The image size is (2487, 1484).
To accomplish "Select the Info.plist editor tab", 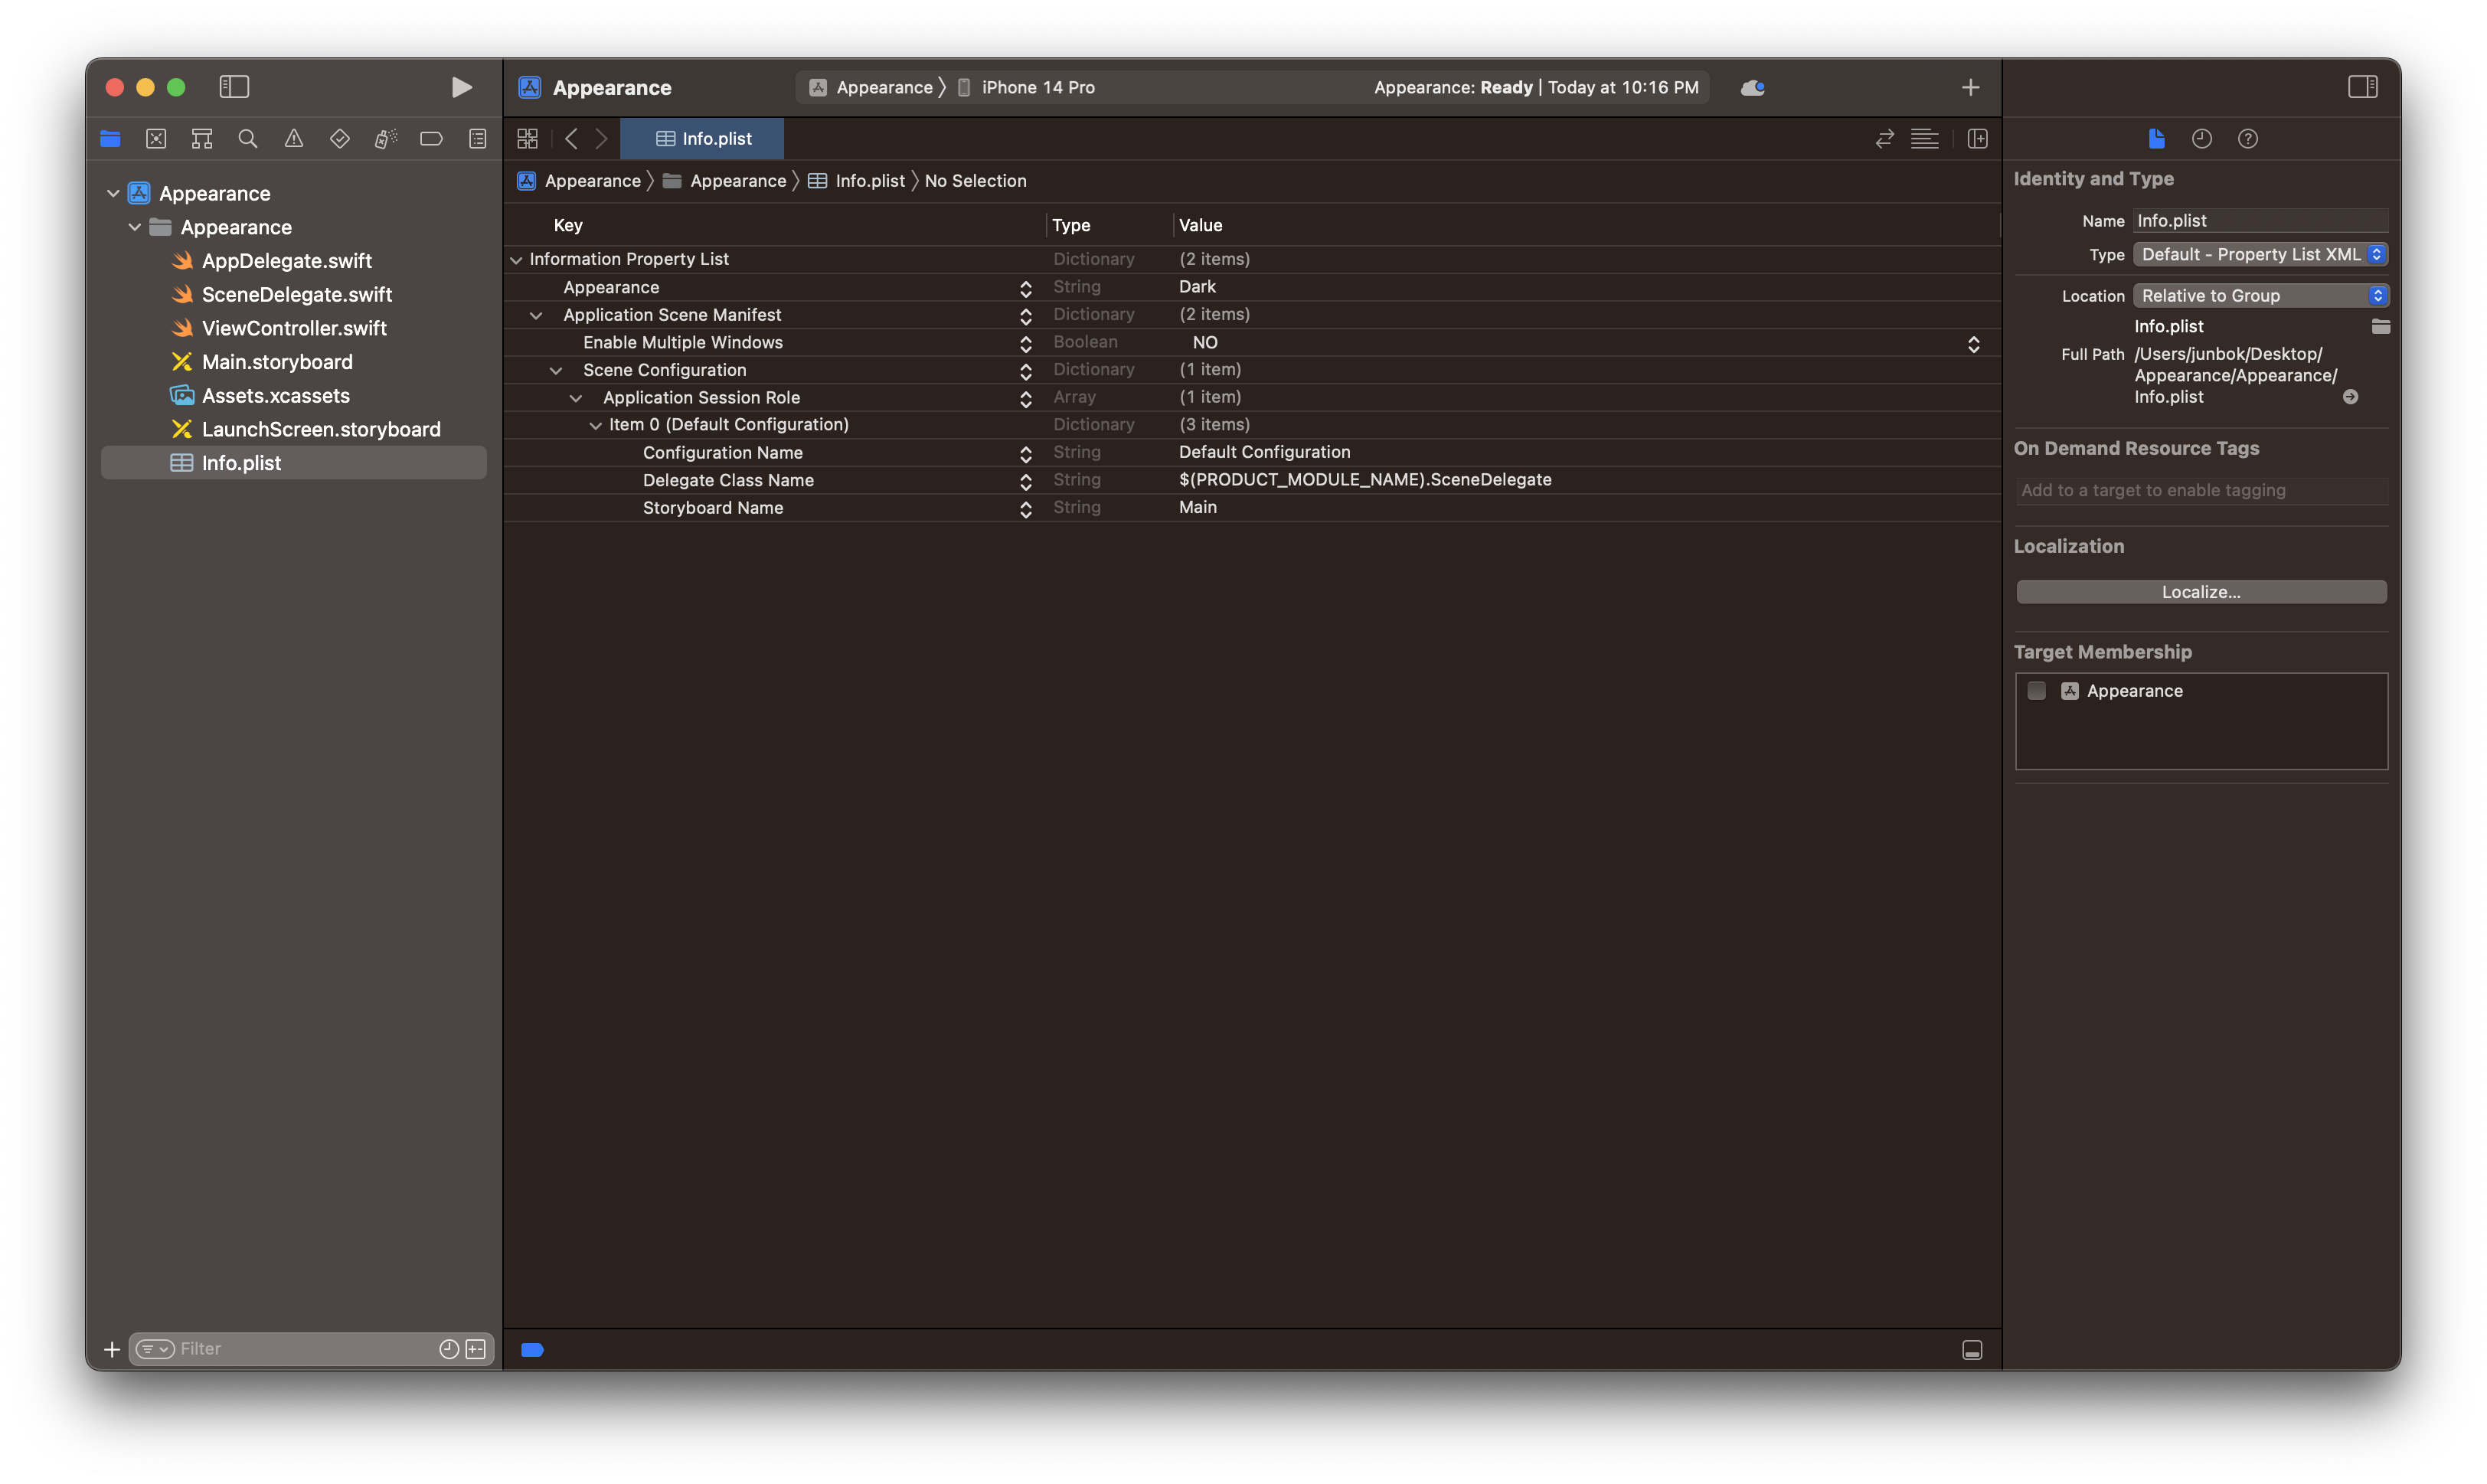I will click(x=702, y=139).
